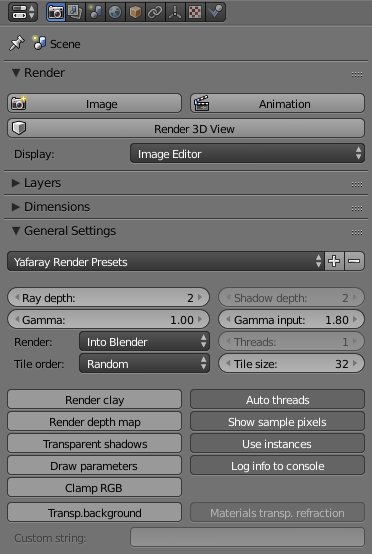Start the Animation render button
The image size is (372, 554).
(277, 104)
